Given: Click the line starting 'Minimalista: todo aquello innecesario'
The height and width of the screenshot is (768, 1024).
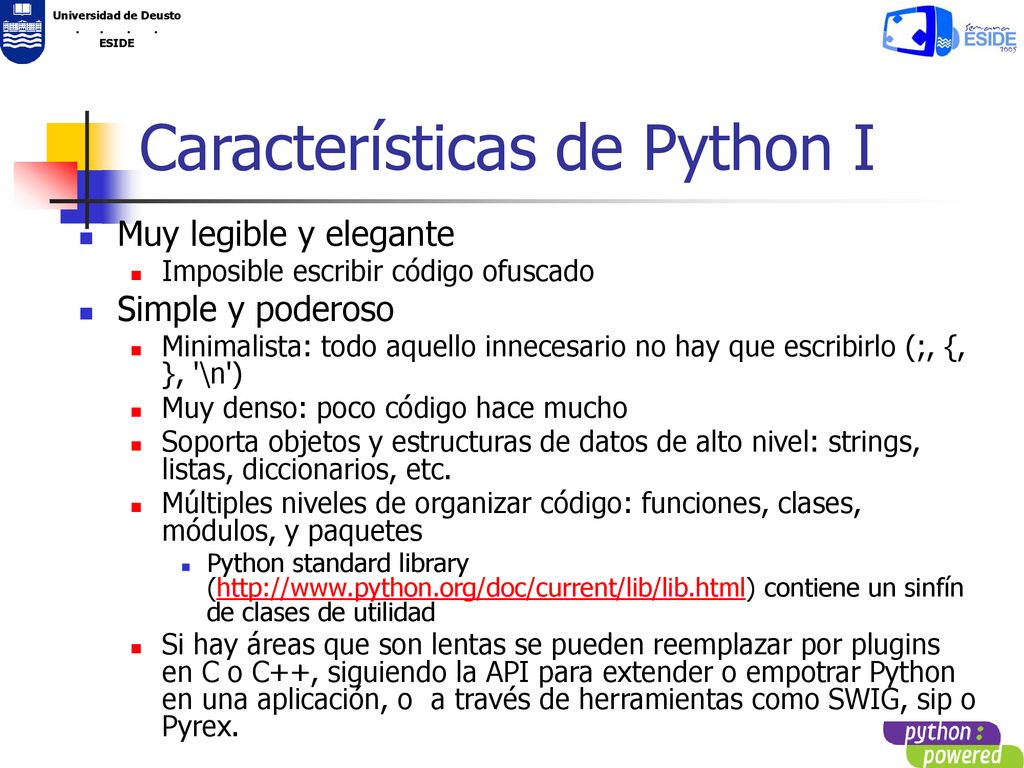Looking at the screenshot, I should click(x=564, y=347).
